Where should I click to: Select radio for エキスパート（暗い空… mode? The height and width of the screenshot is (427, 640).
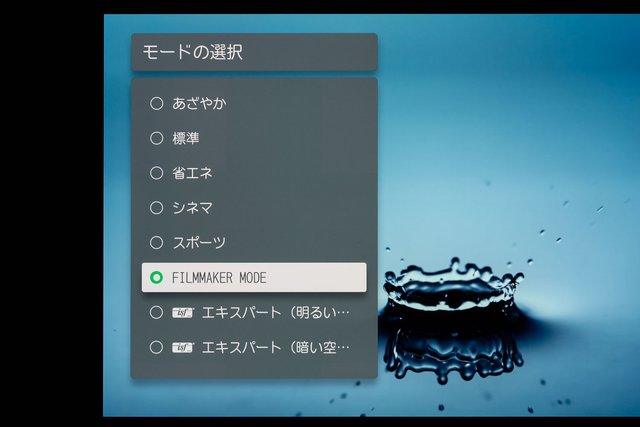tap(156, 347)
